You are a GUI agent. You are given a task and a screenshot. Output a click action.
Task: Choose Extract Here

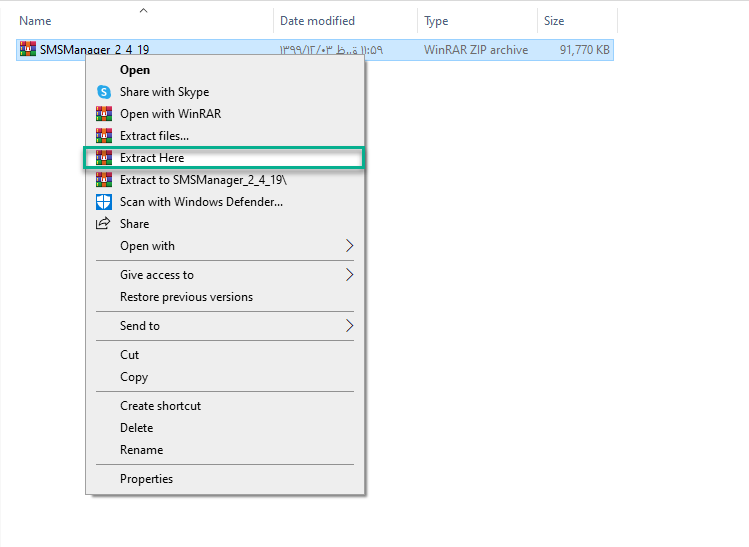coord(225,158)
